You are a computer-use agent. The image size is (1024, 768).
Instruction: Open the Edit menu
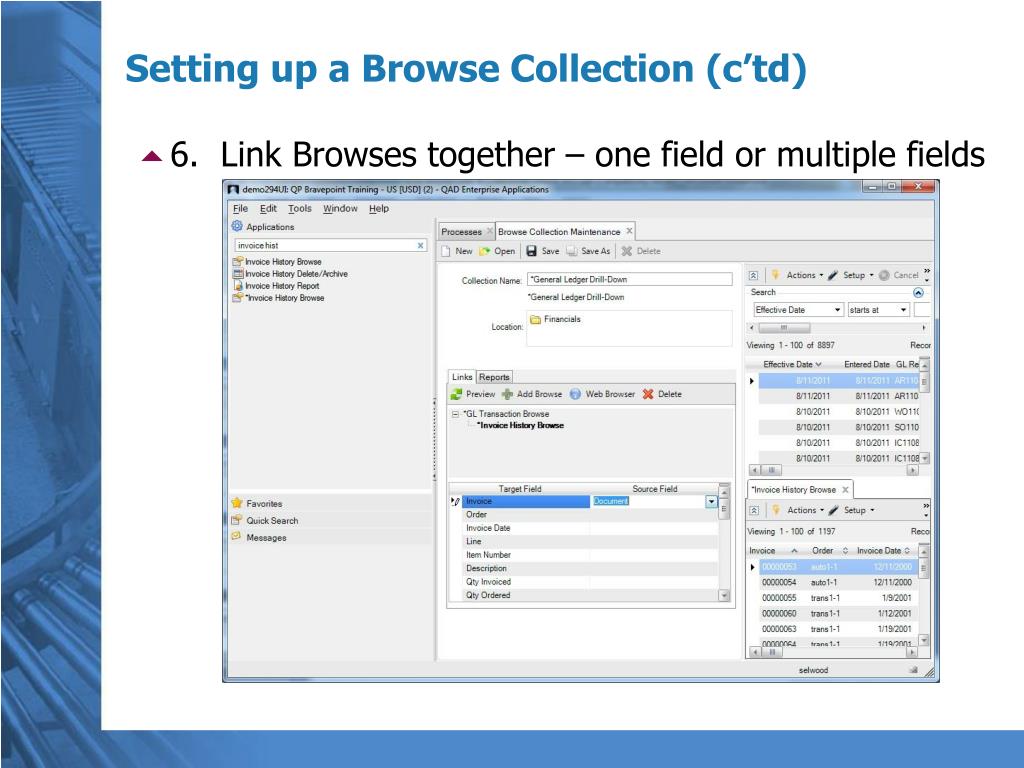click(268, 208)
